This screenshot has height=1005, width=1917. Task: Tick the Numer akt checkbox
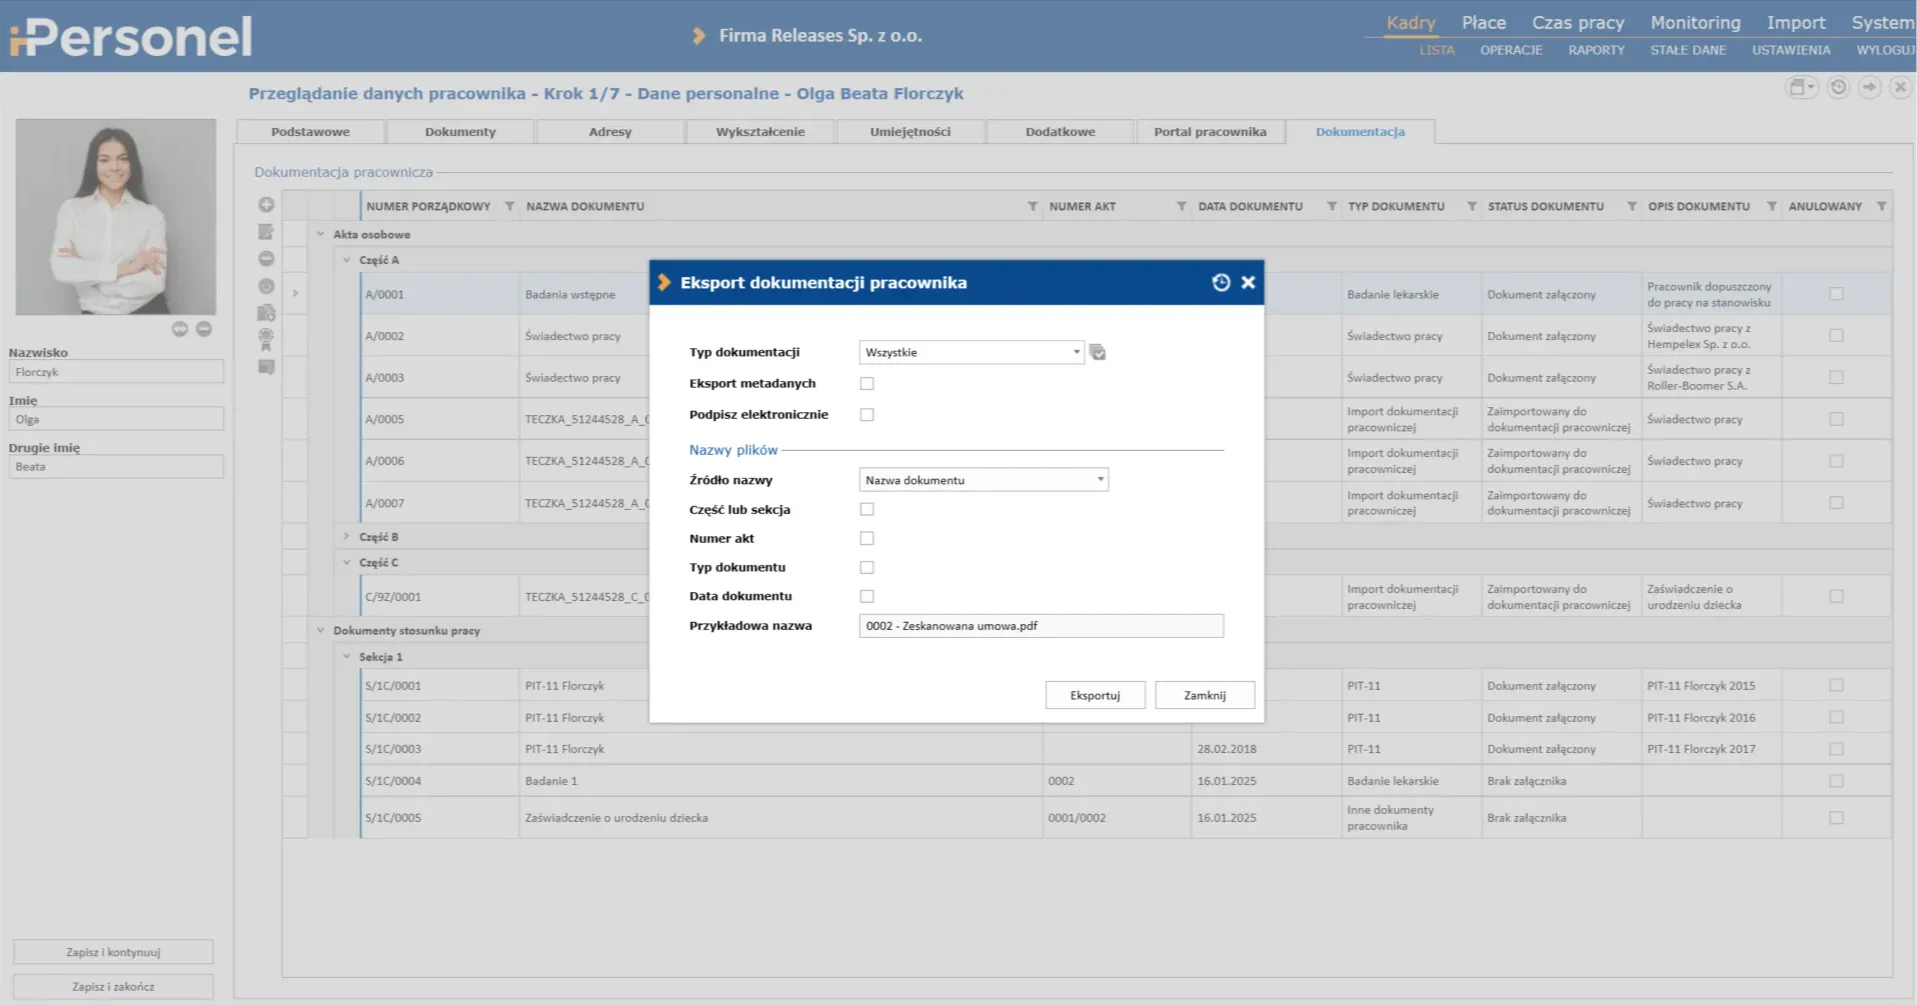[867, 539]
